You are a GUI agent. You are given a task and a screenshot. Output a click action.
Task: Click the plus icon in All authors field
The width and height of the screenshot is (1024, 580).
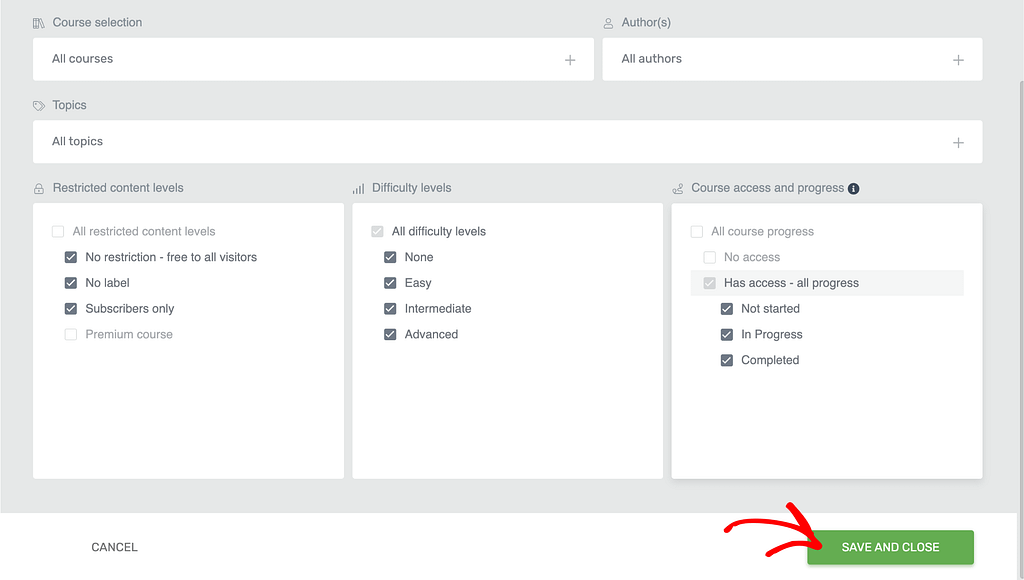[958, 60]
